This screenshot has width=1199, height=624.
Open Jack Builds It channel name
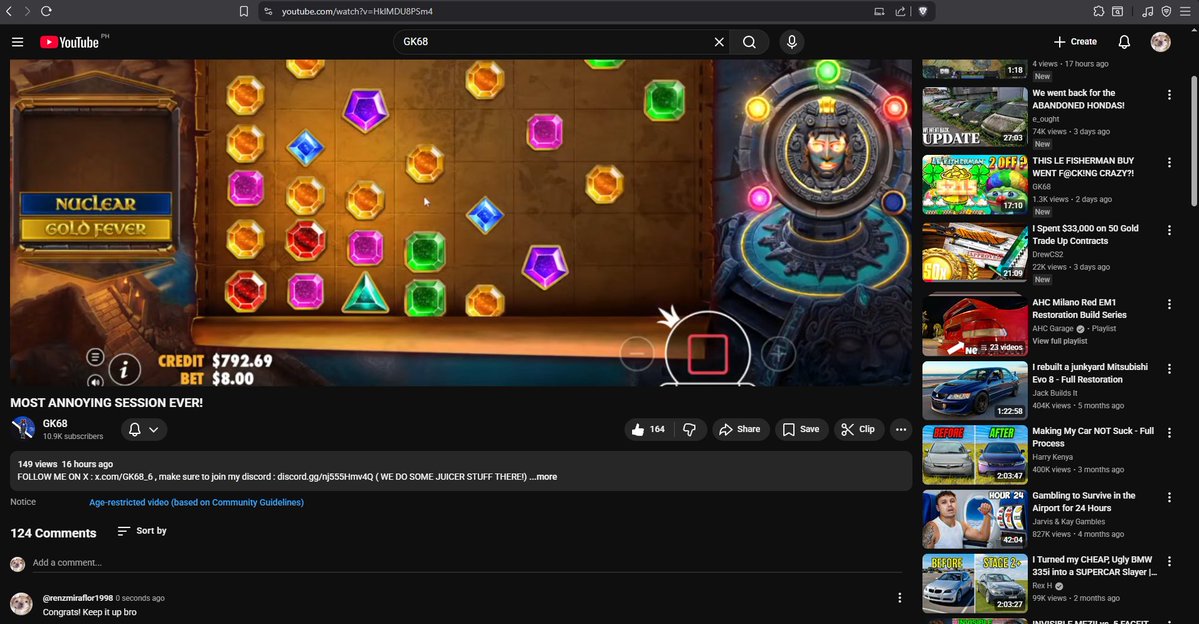point(1054,393)
